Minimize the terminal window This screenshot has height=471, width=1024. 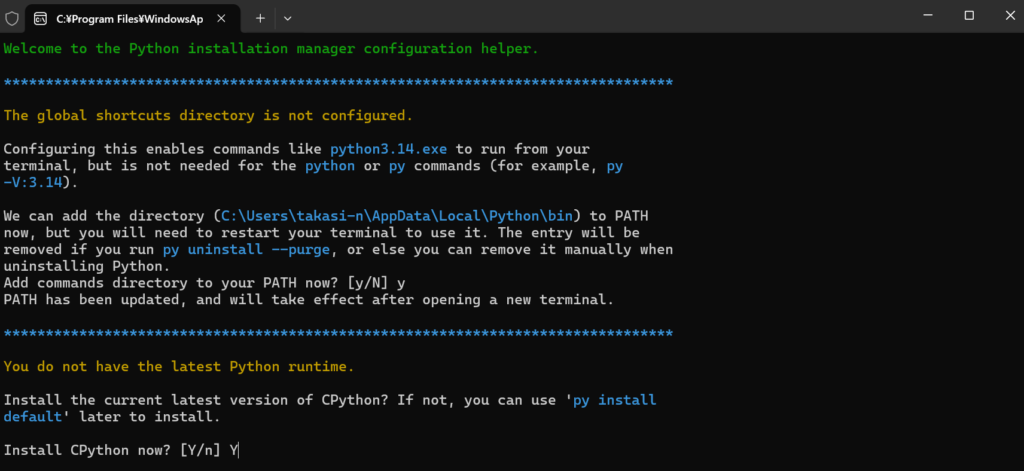(924, 16)
